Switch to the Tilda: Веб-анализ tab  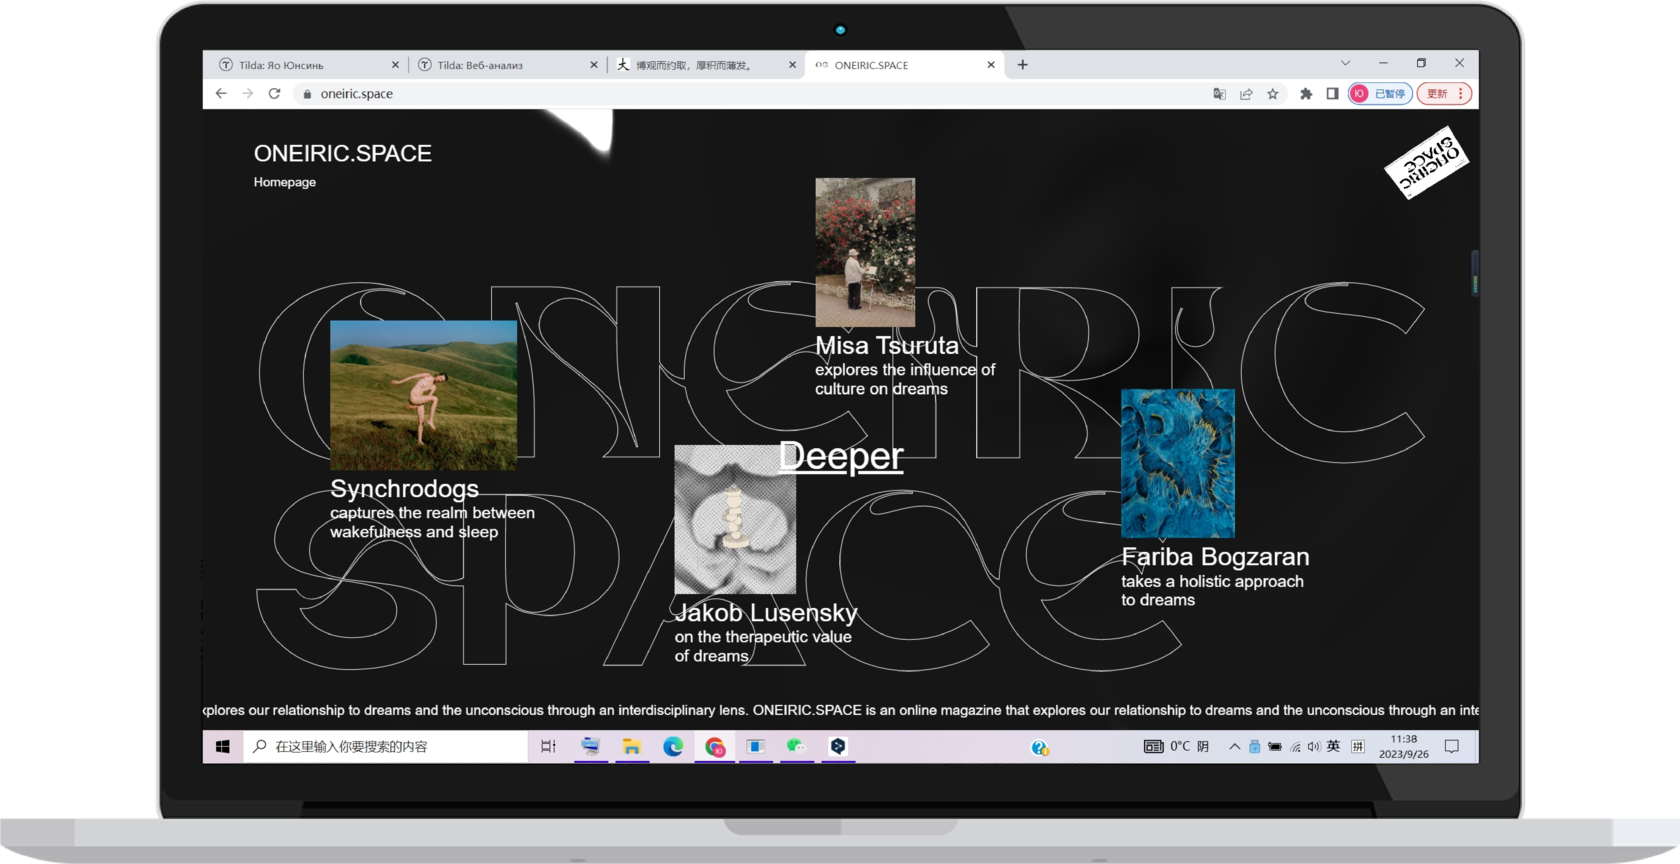(x=506, y=65)
